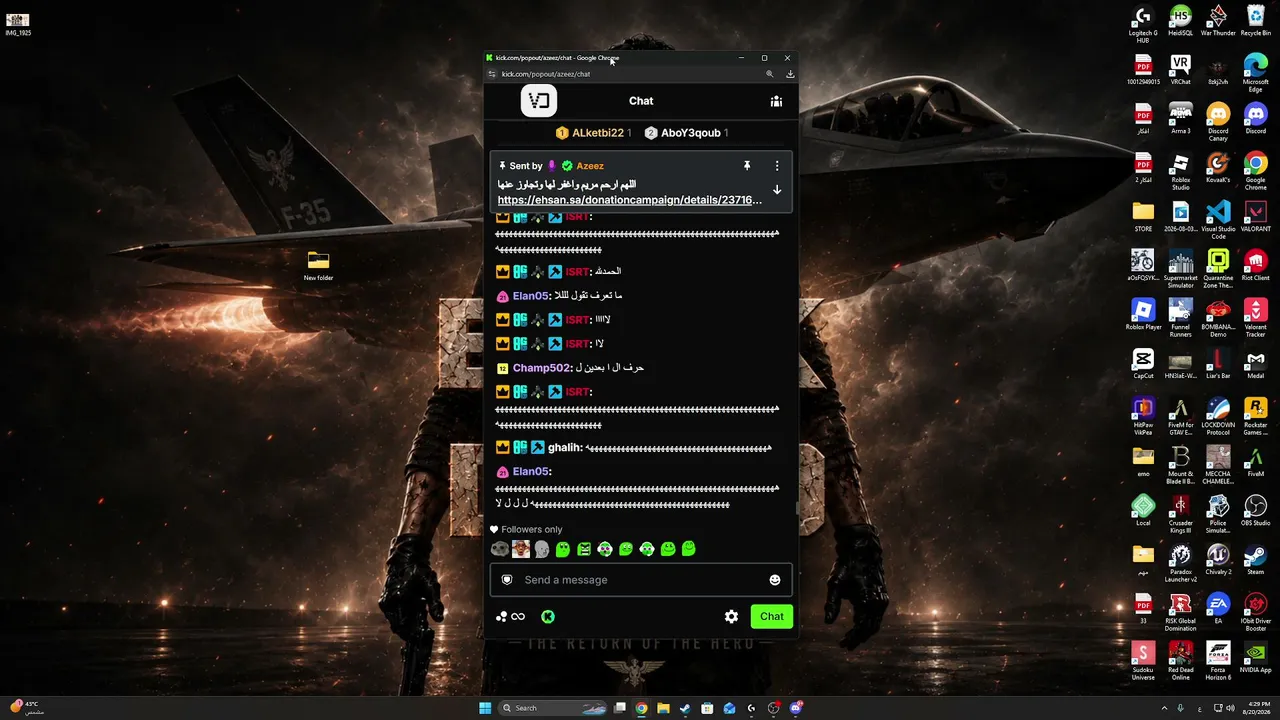Open File Explorer from taskbar
The image size is (1280, 720).
663,708
